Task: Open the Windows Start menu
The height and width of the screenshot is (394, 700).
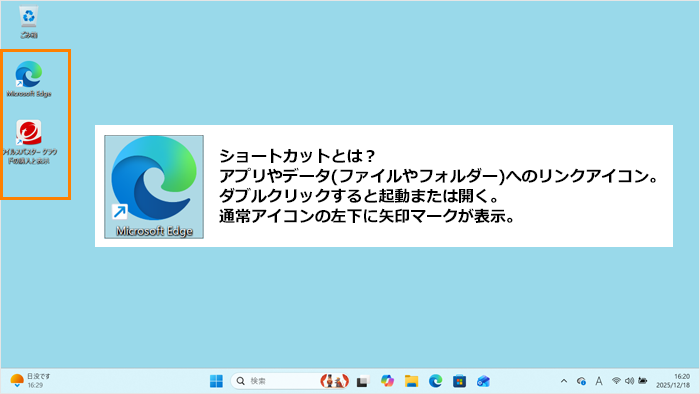Action: 216,381
